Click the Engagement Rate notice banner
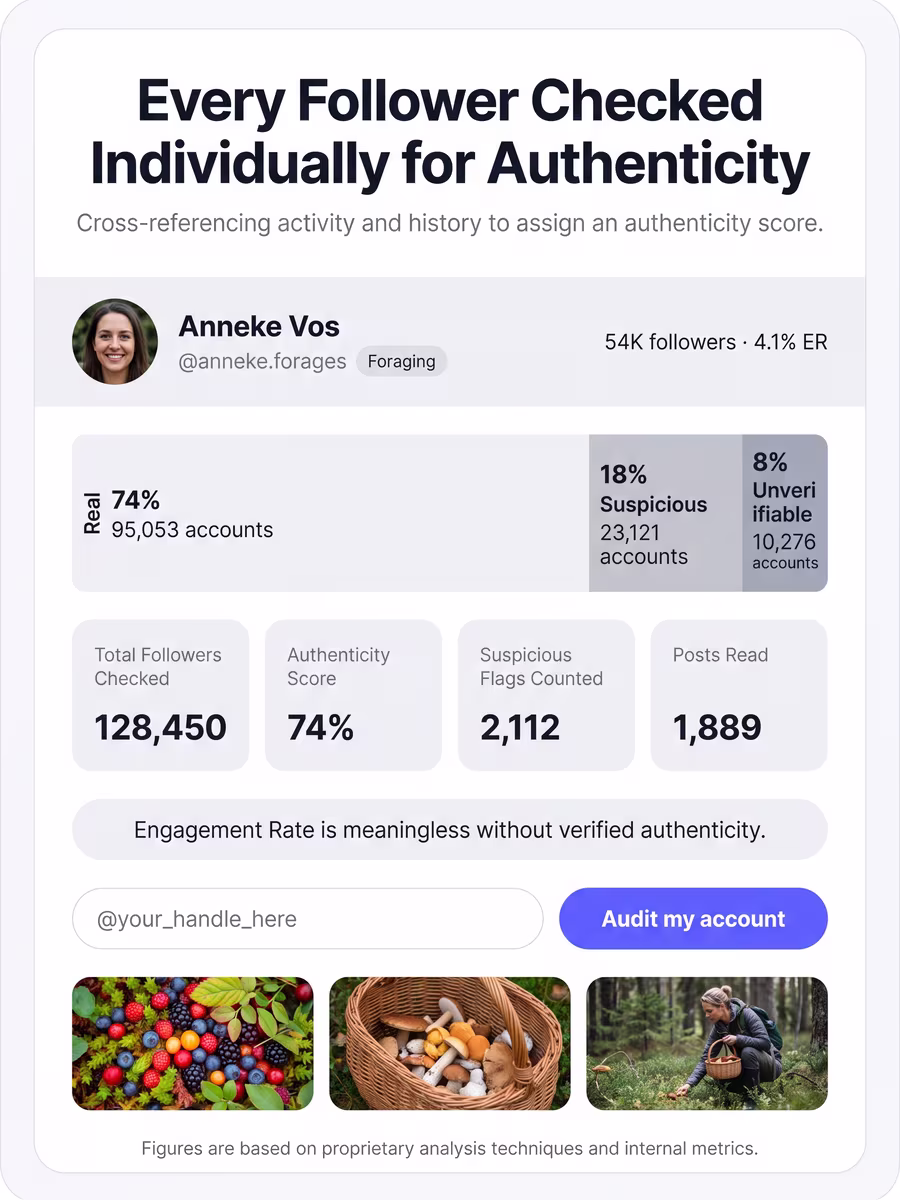Image resolution: width=900 pixels, height=1200 pixels. tap(450, 830)
